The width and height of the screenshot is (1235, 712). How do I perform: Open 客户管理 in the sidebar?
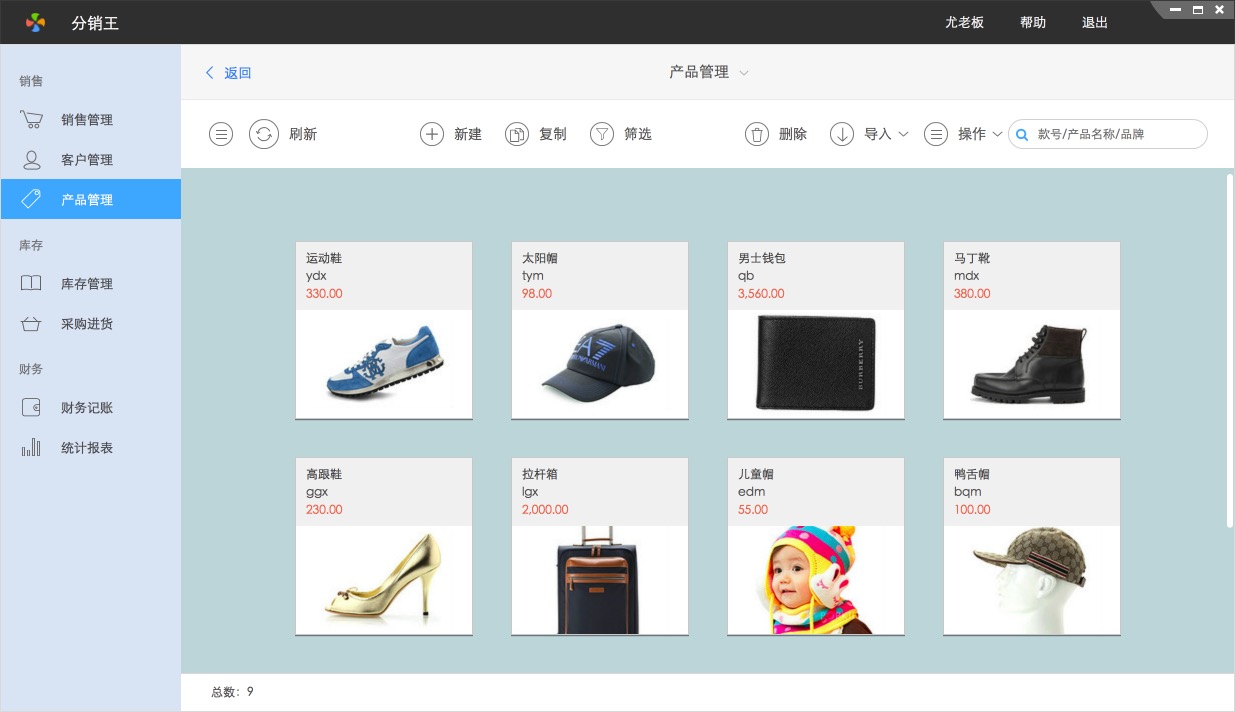pyautogui.click(x=87, y=160)
